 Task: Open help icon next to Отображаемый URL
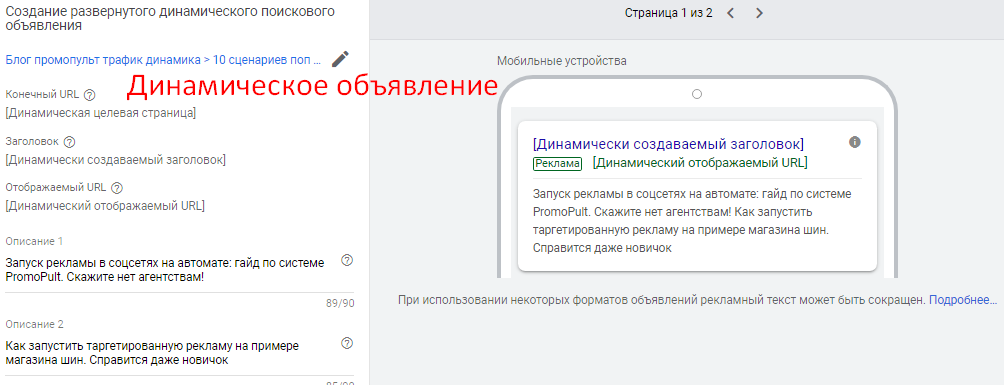click(117, 188)
